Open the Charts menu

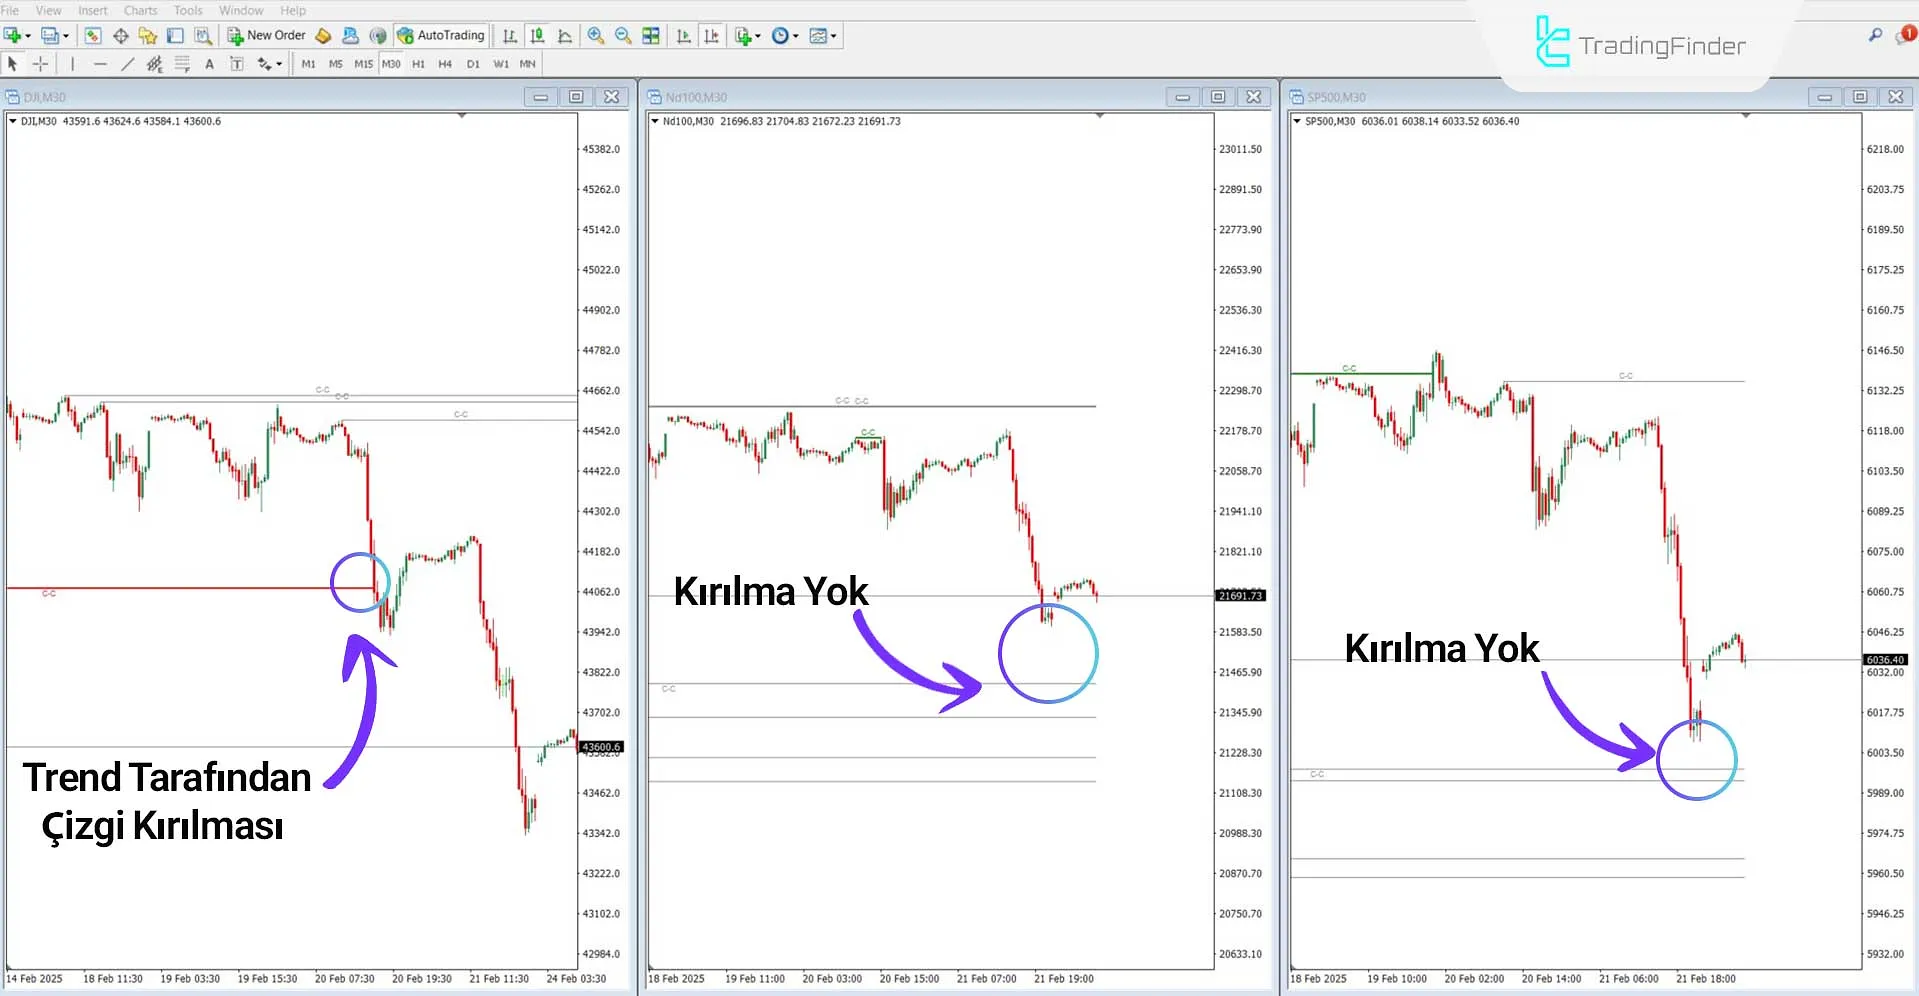tap(139, 10)
